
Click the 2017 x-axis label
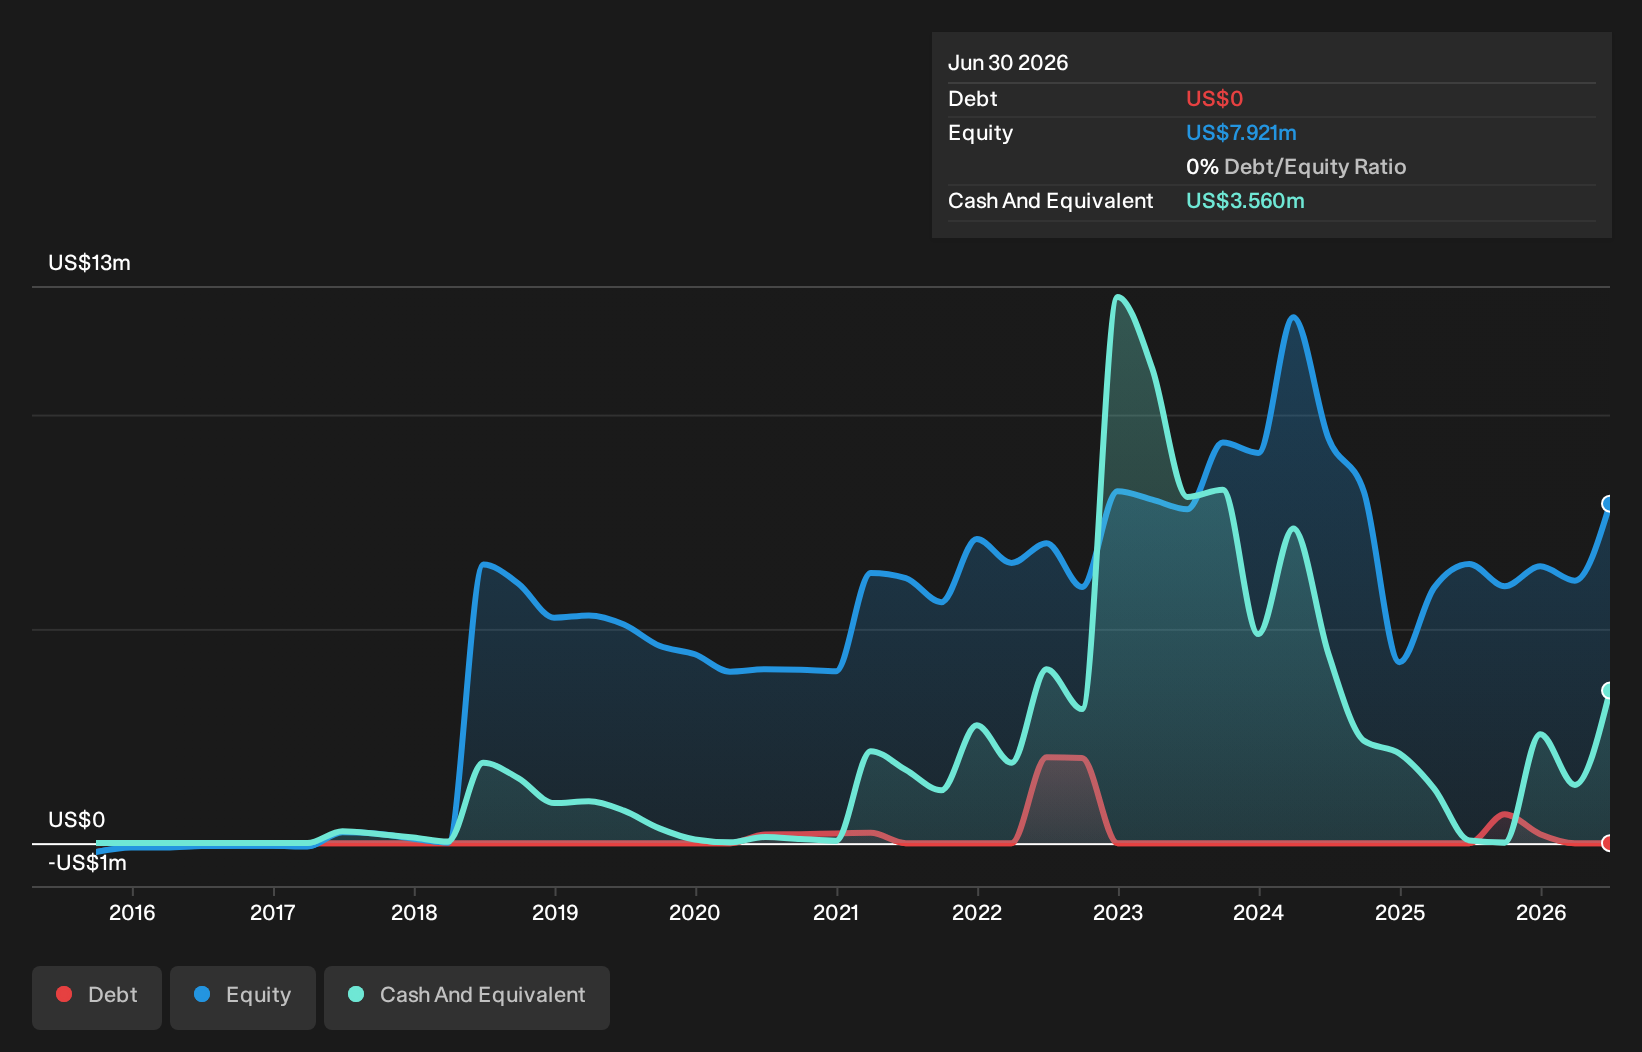point(273,912)
